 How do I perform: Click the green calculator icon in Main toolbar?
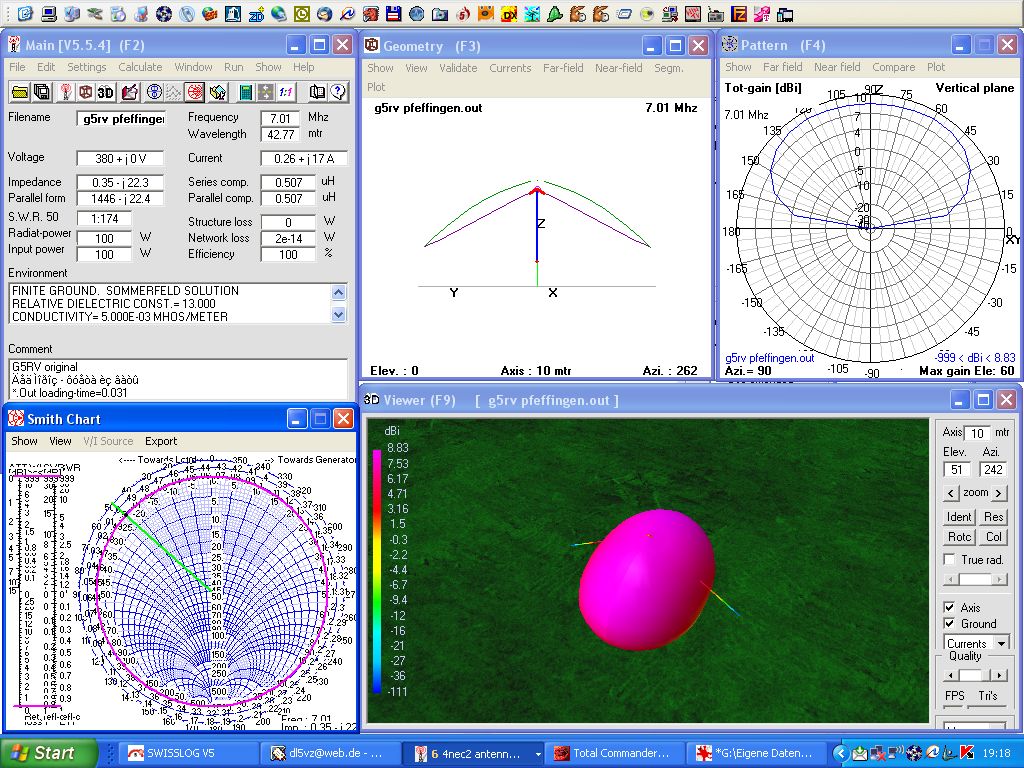tap(246, 92)
